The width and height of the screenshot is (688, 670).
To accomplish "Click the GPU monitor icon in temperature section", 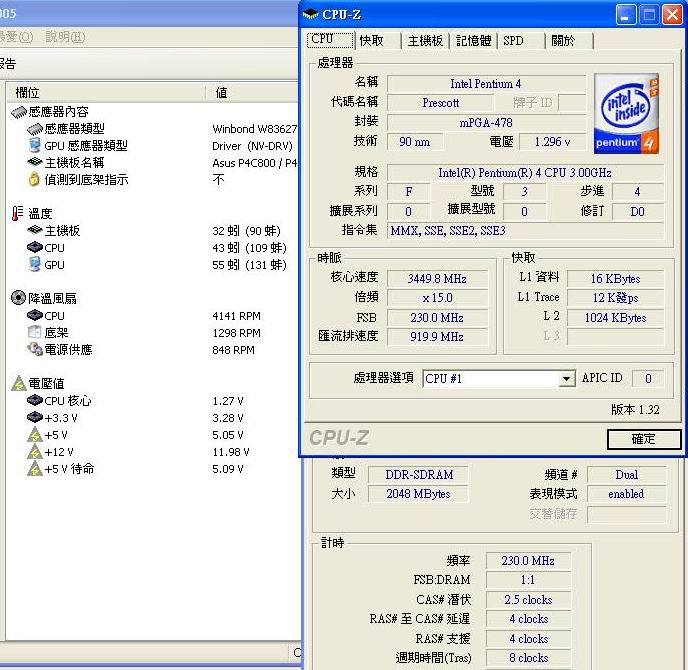I will (35, 264).
